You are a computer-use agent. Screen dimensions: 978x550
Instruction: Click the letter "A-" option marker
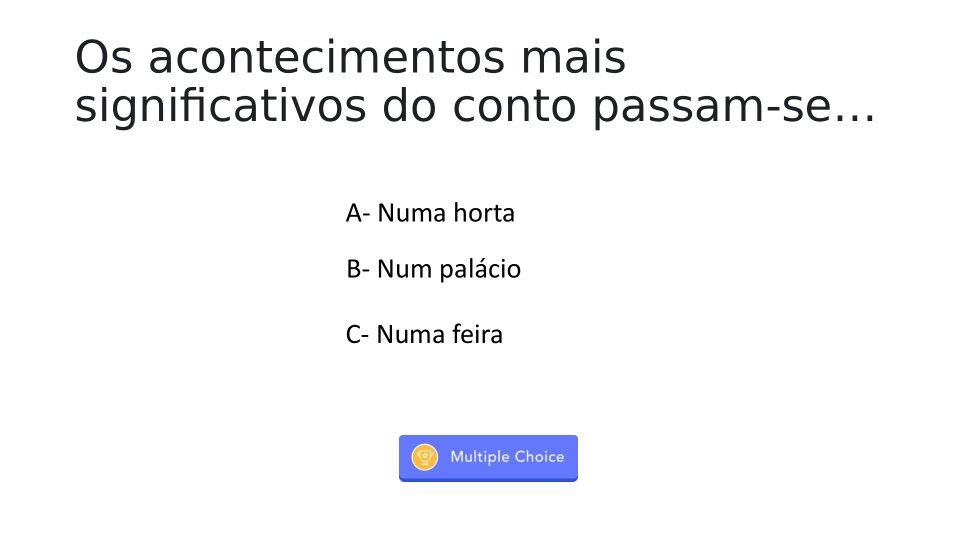358,213
